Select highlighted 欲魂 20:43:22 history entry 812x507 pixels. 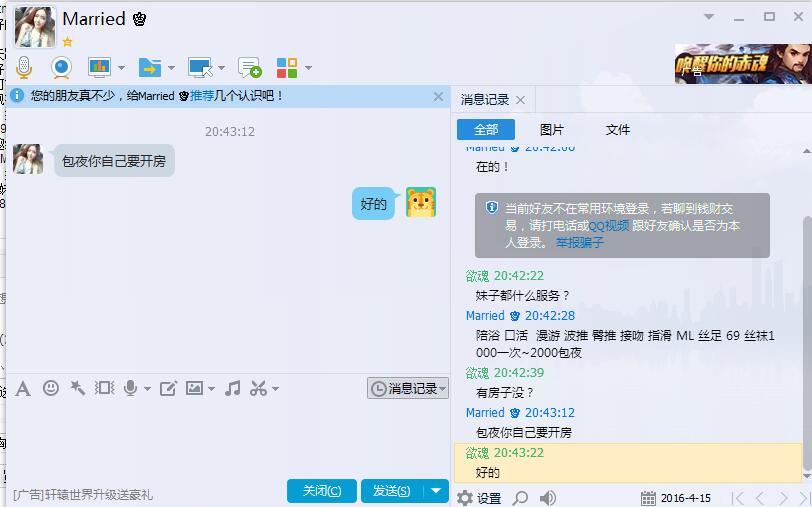click(x=628, y=462)
